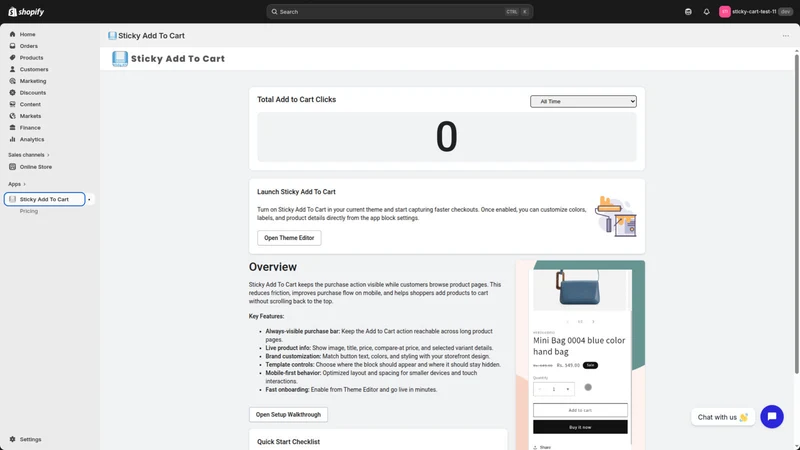This screenshot has width=800, height=450.
Task: Open the Online Store icon
Action: 12,167
